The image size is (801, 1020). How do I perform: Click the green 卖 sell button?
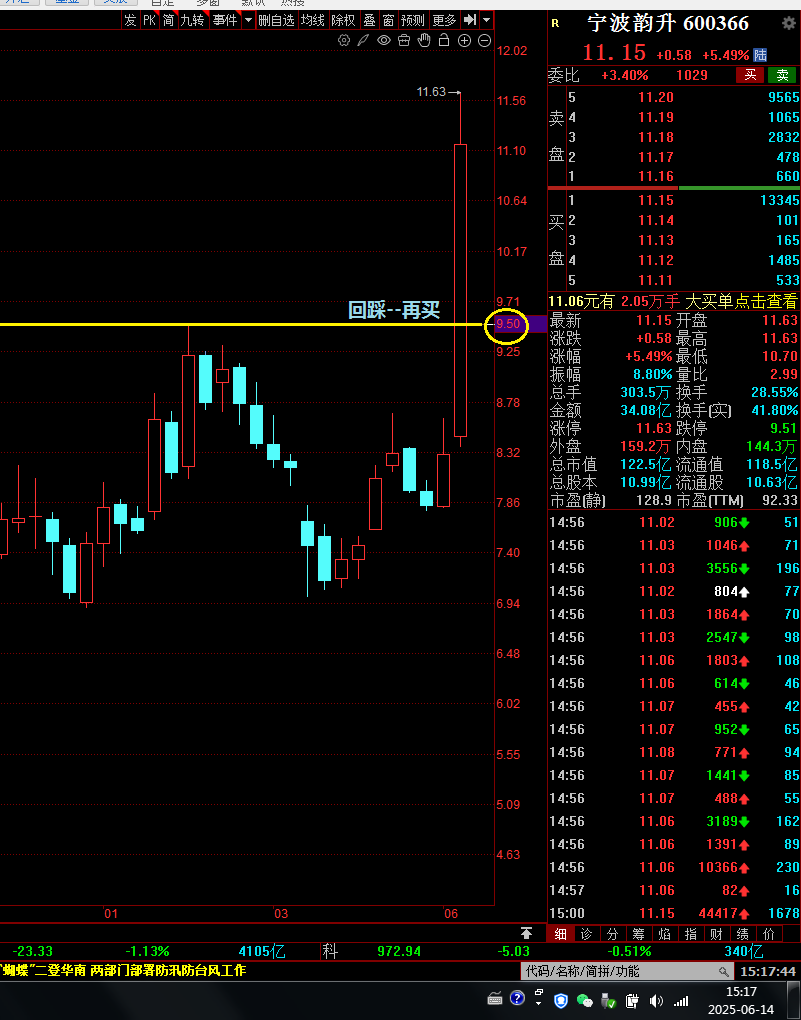(x=782, y=75)
